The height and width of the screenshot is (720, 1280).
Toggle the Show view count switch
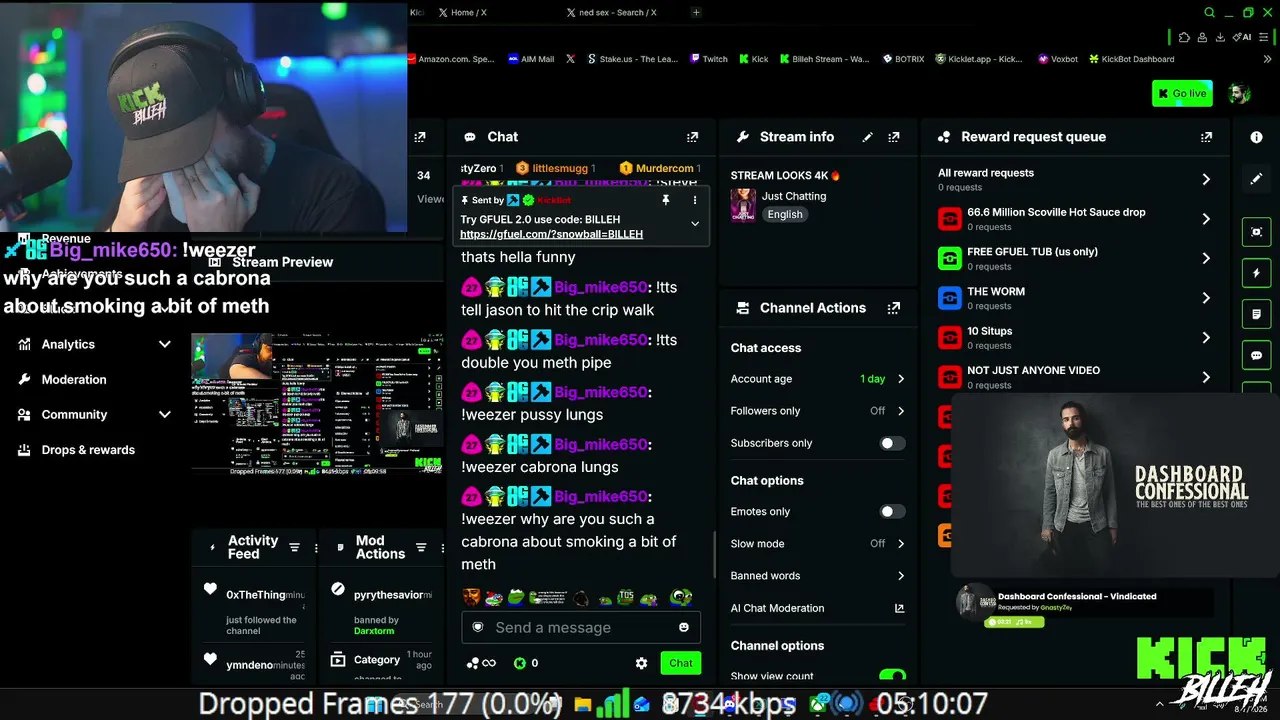pyautogui.click(x=892, y=676)
